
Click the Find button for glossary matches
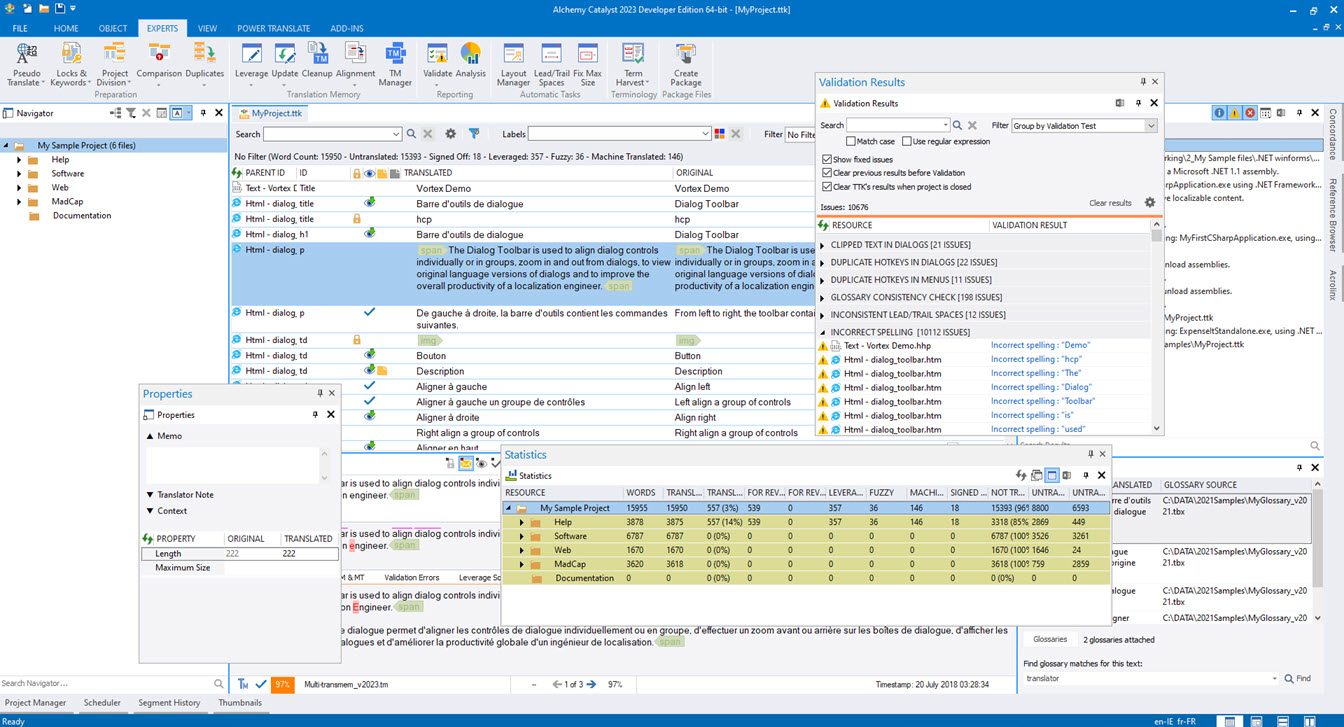(1297, 679)
